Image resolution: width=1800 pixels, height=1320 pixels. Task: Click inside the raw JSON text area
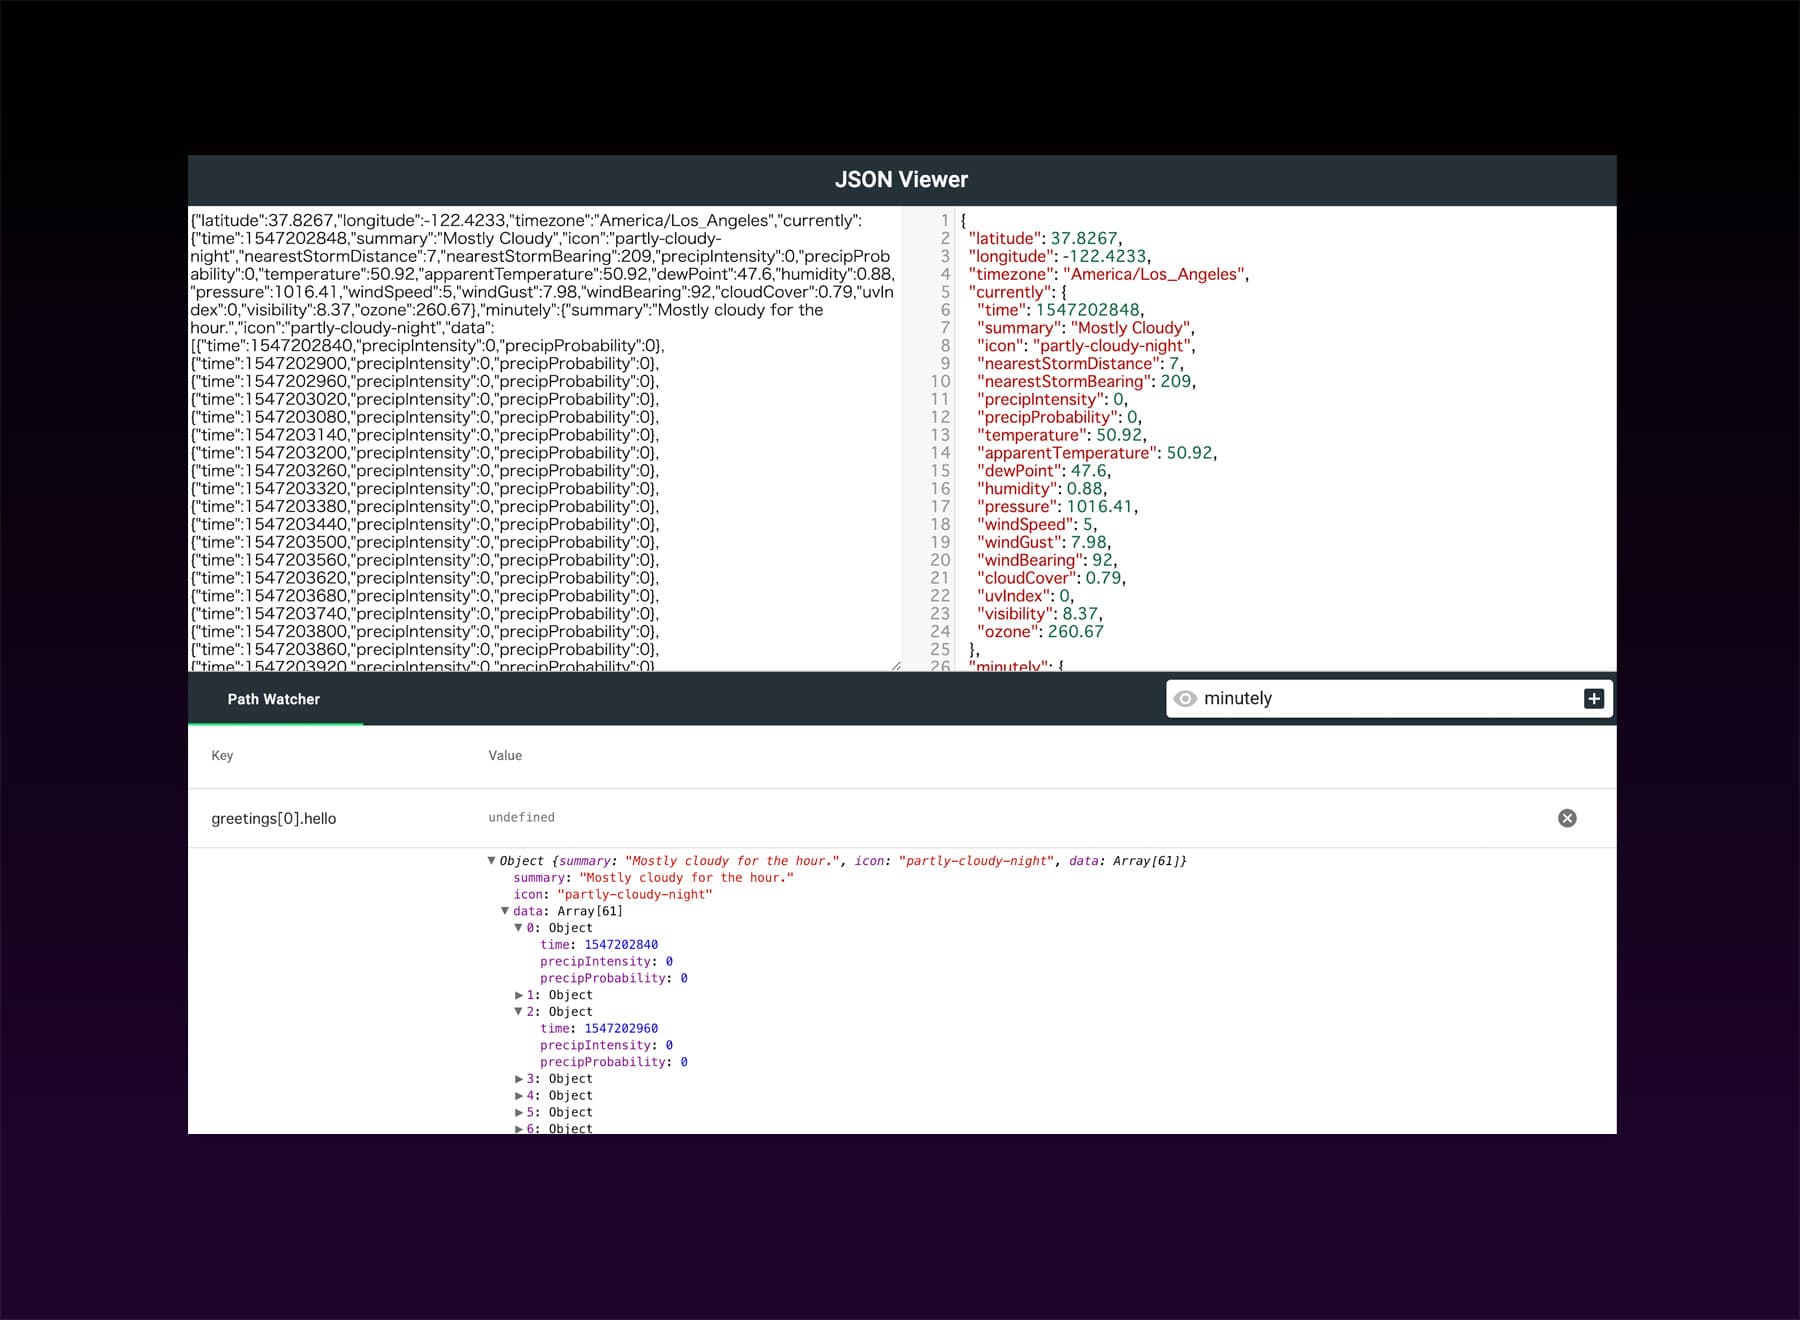coord(545,439)
